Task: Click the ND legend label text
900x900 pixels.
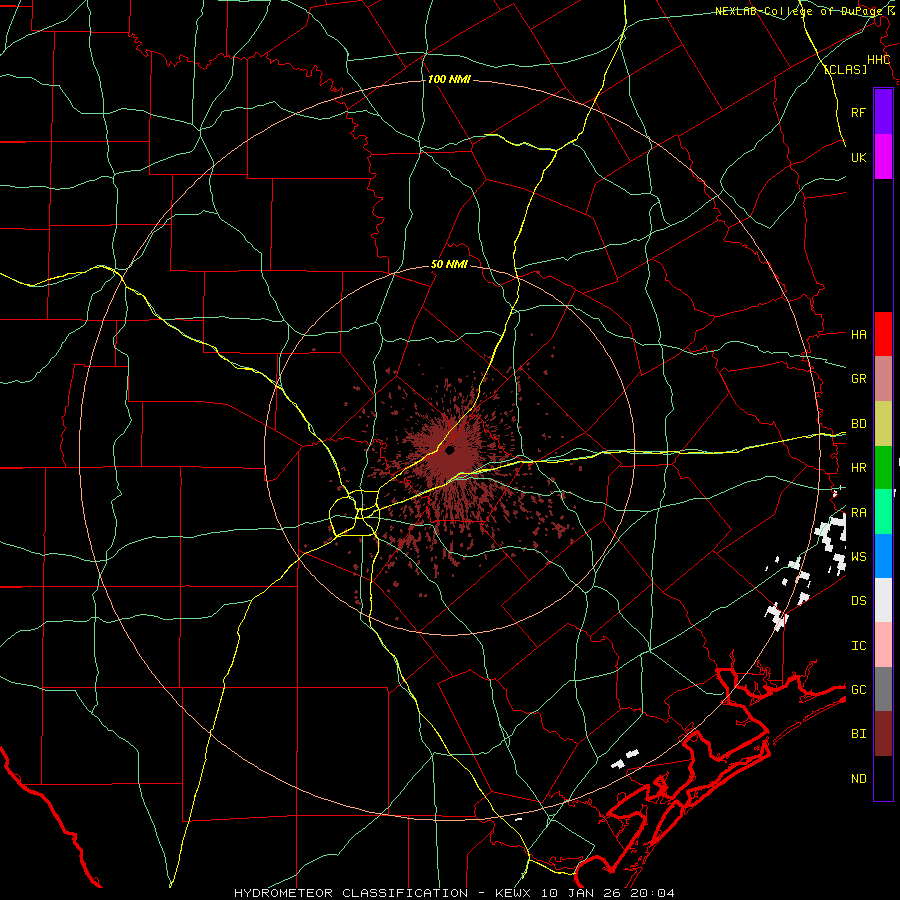Action: (858, 779)
